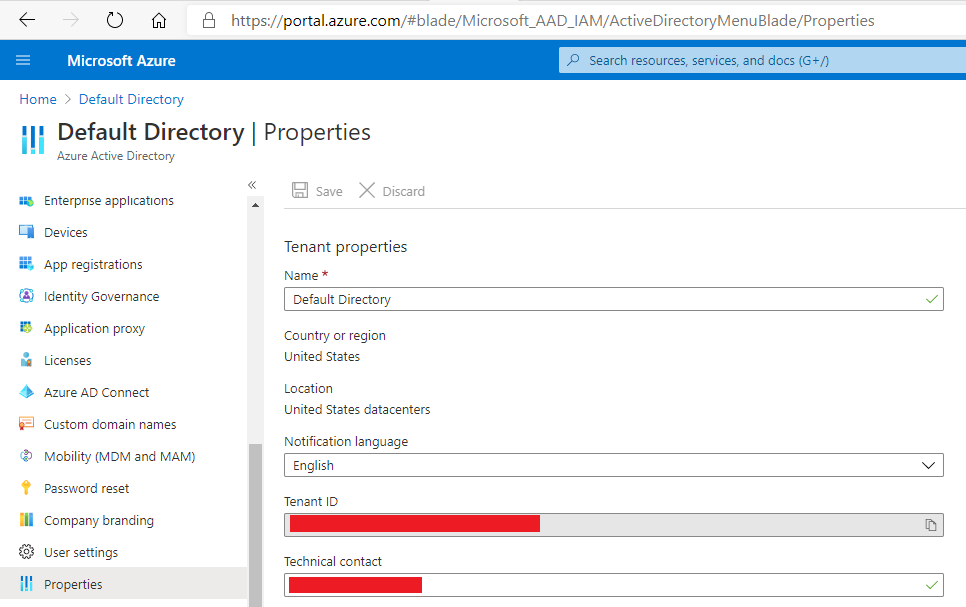Click the Discard X icon

click(x=367, y=190)
